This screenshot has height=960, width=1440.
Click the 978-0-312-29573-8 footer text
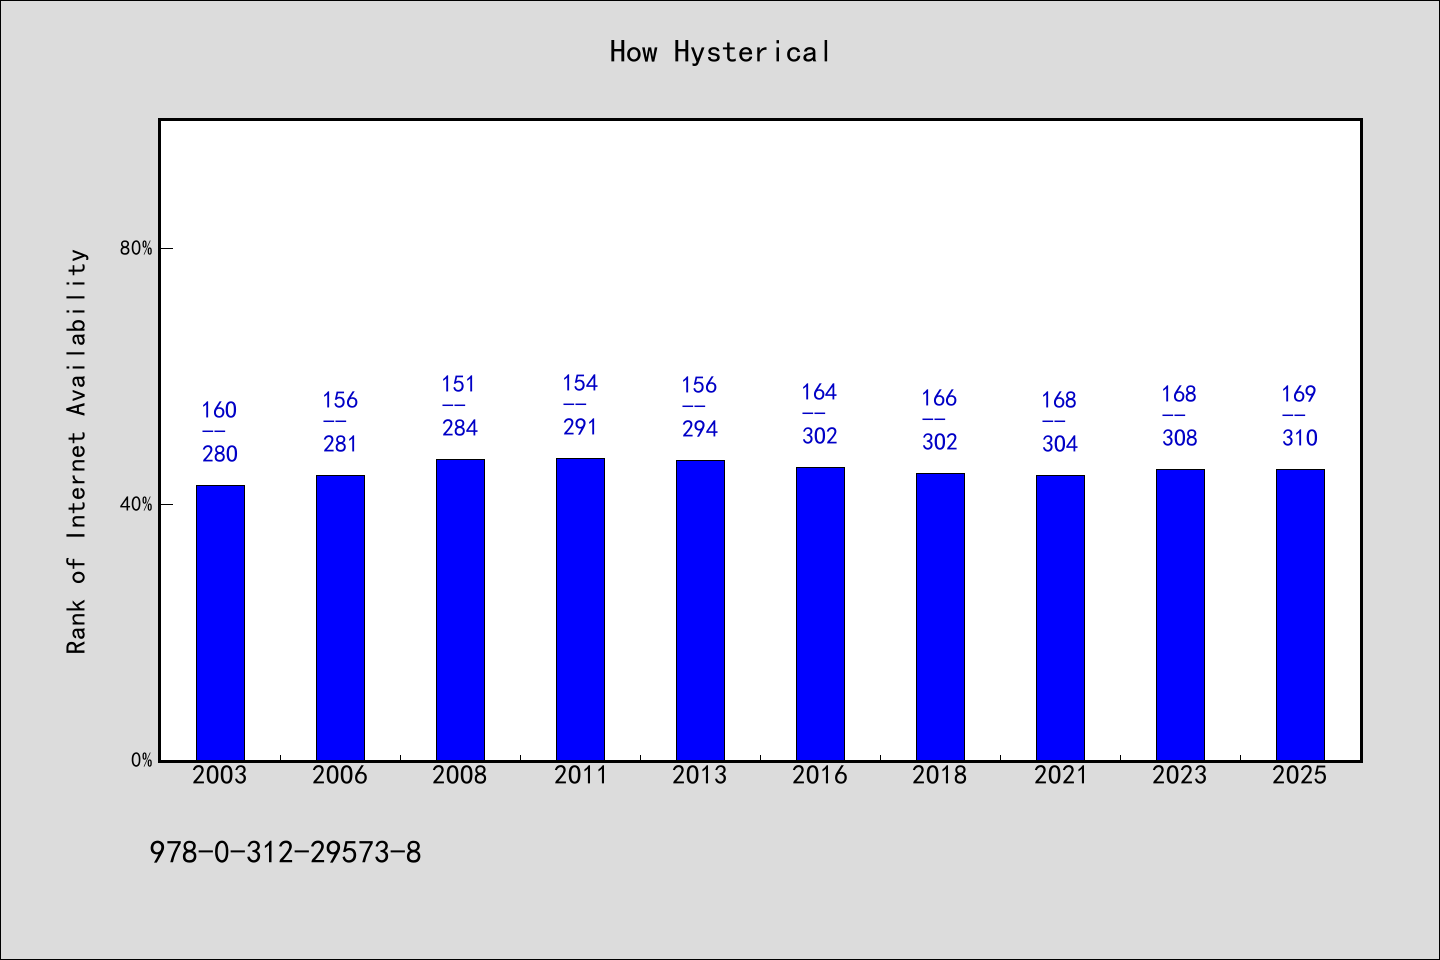[285, 853]
